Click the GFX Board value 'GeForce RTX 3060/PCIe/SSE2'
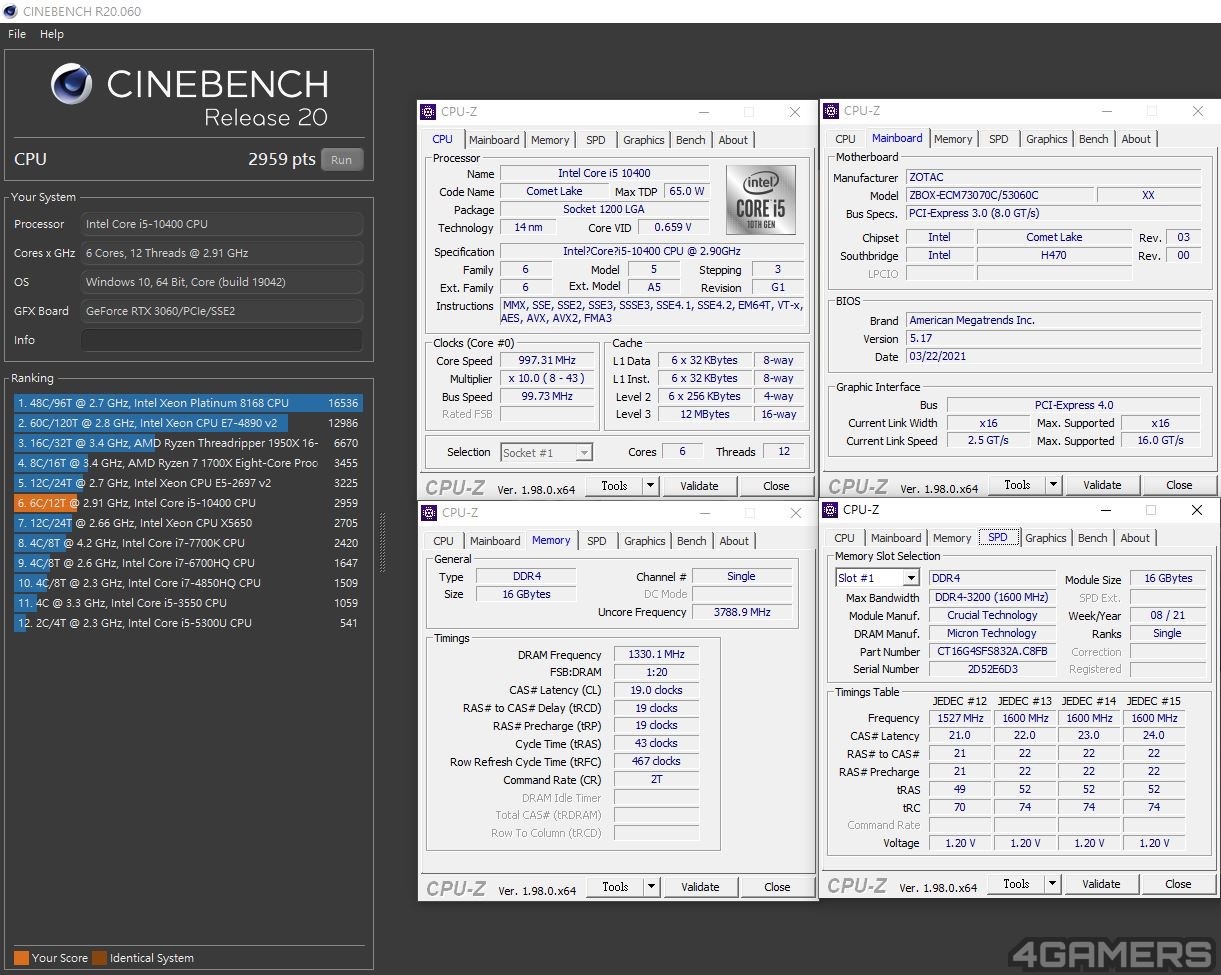 (x=221, y=311)
